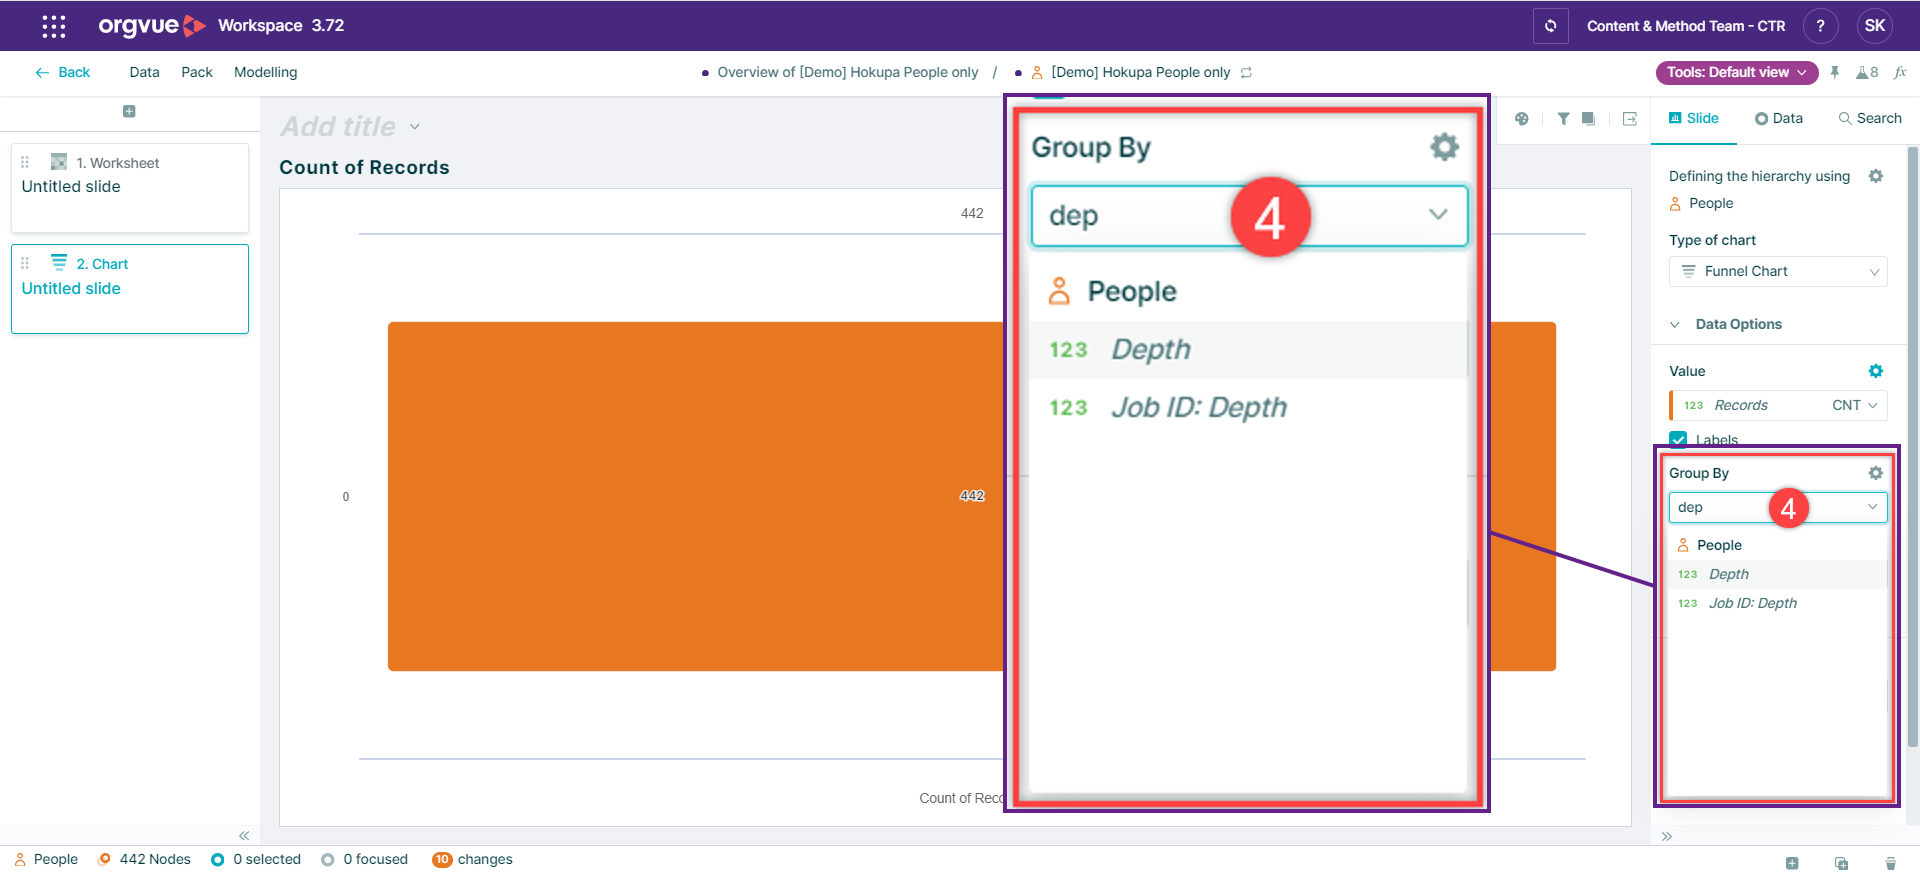1920x878 pixels.
Task: Click the 442 Nodes status entry
Action: click(x=144, y=859)
